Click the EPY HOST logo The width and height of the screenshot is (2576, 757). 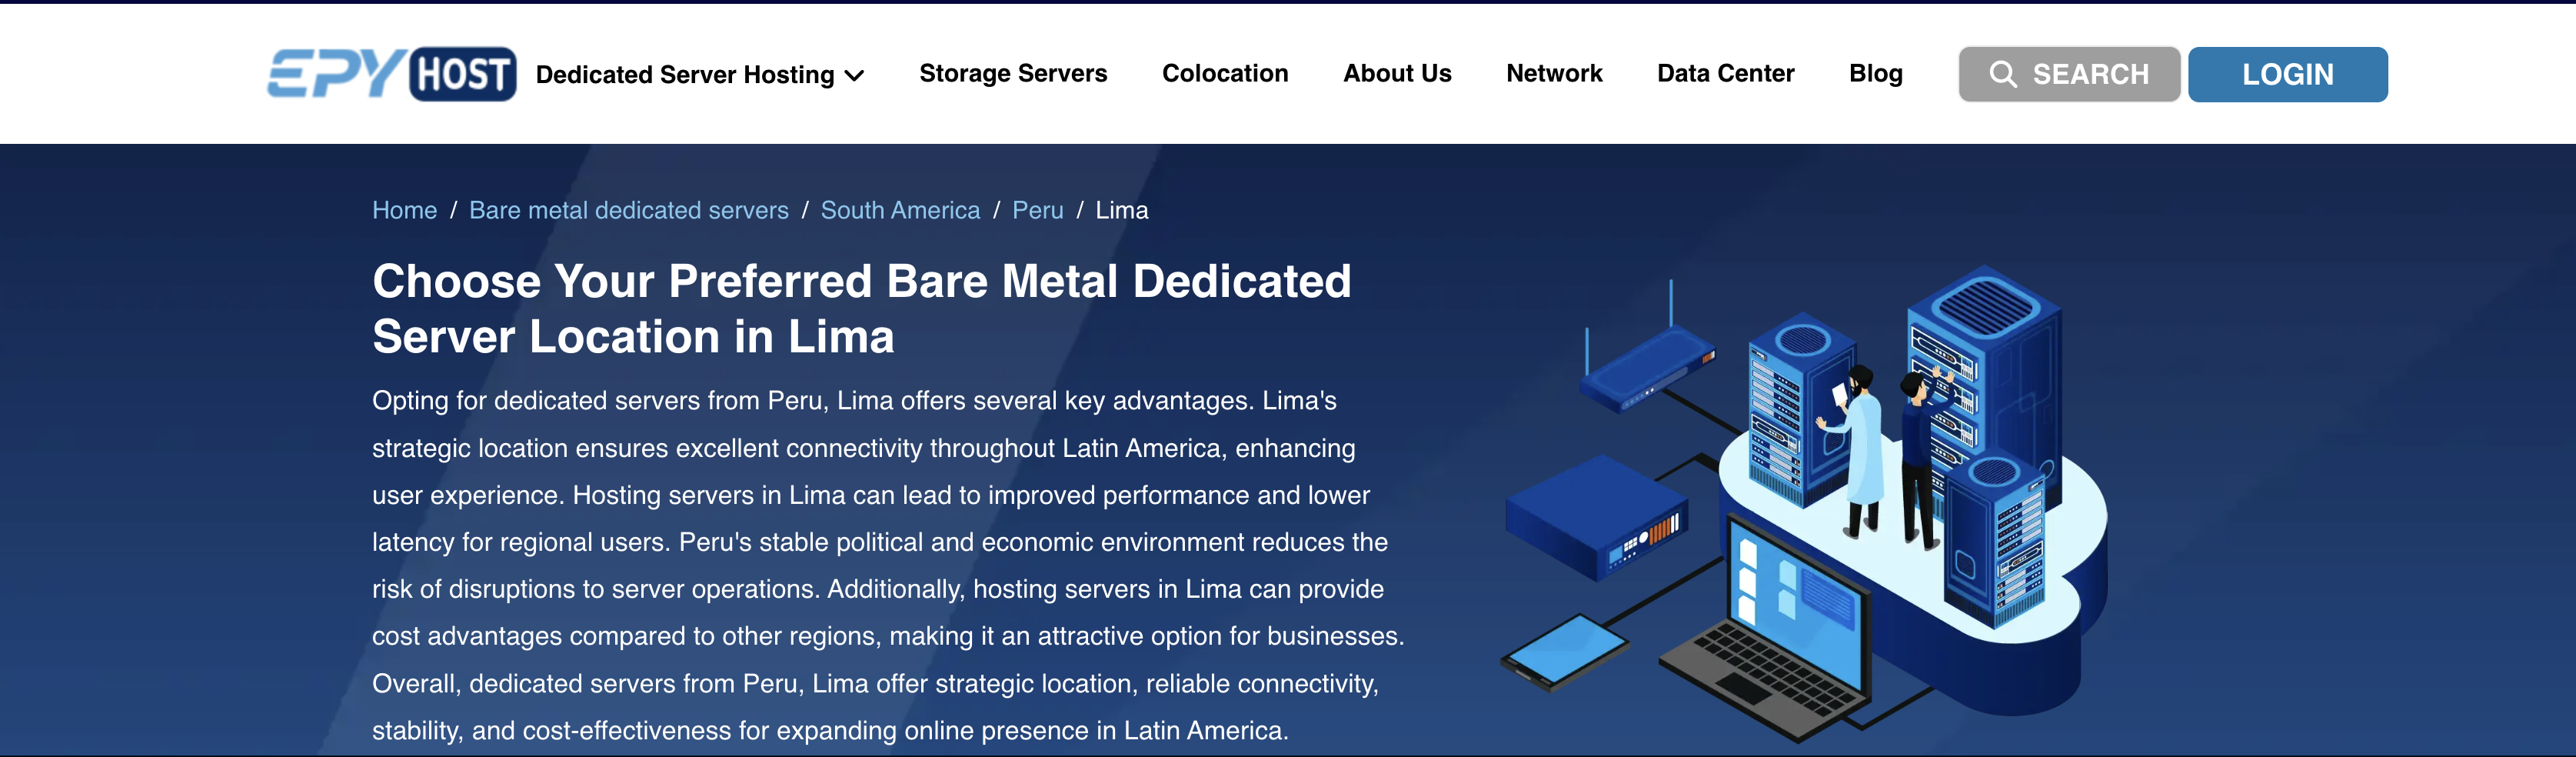point(392,74)
